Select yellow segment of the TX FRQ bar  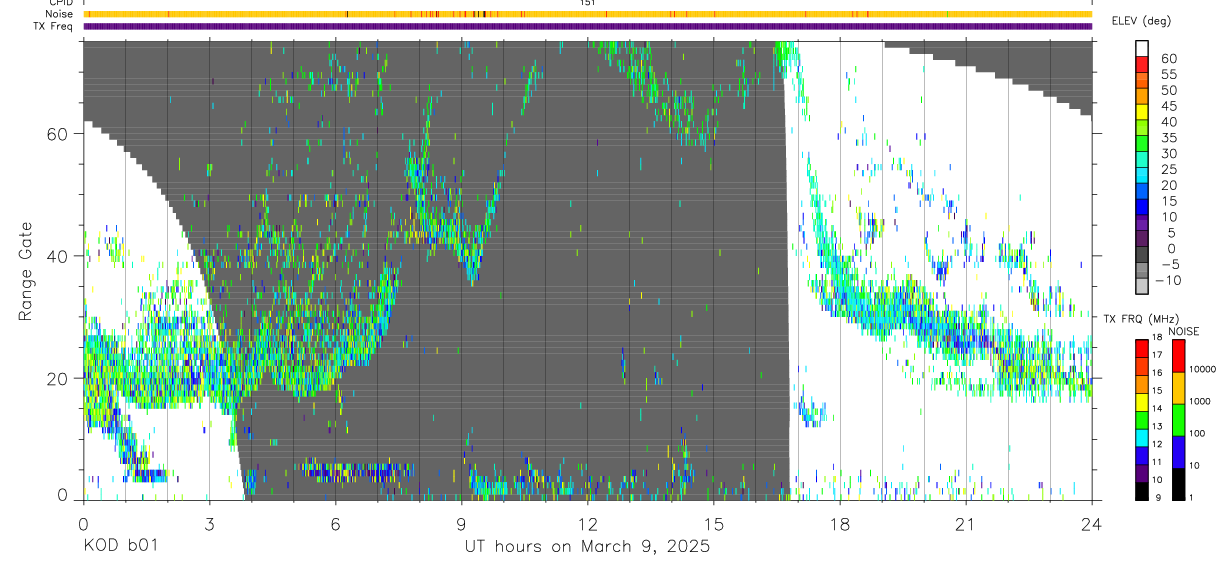[x=1142, y=402]
